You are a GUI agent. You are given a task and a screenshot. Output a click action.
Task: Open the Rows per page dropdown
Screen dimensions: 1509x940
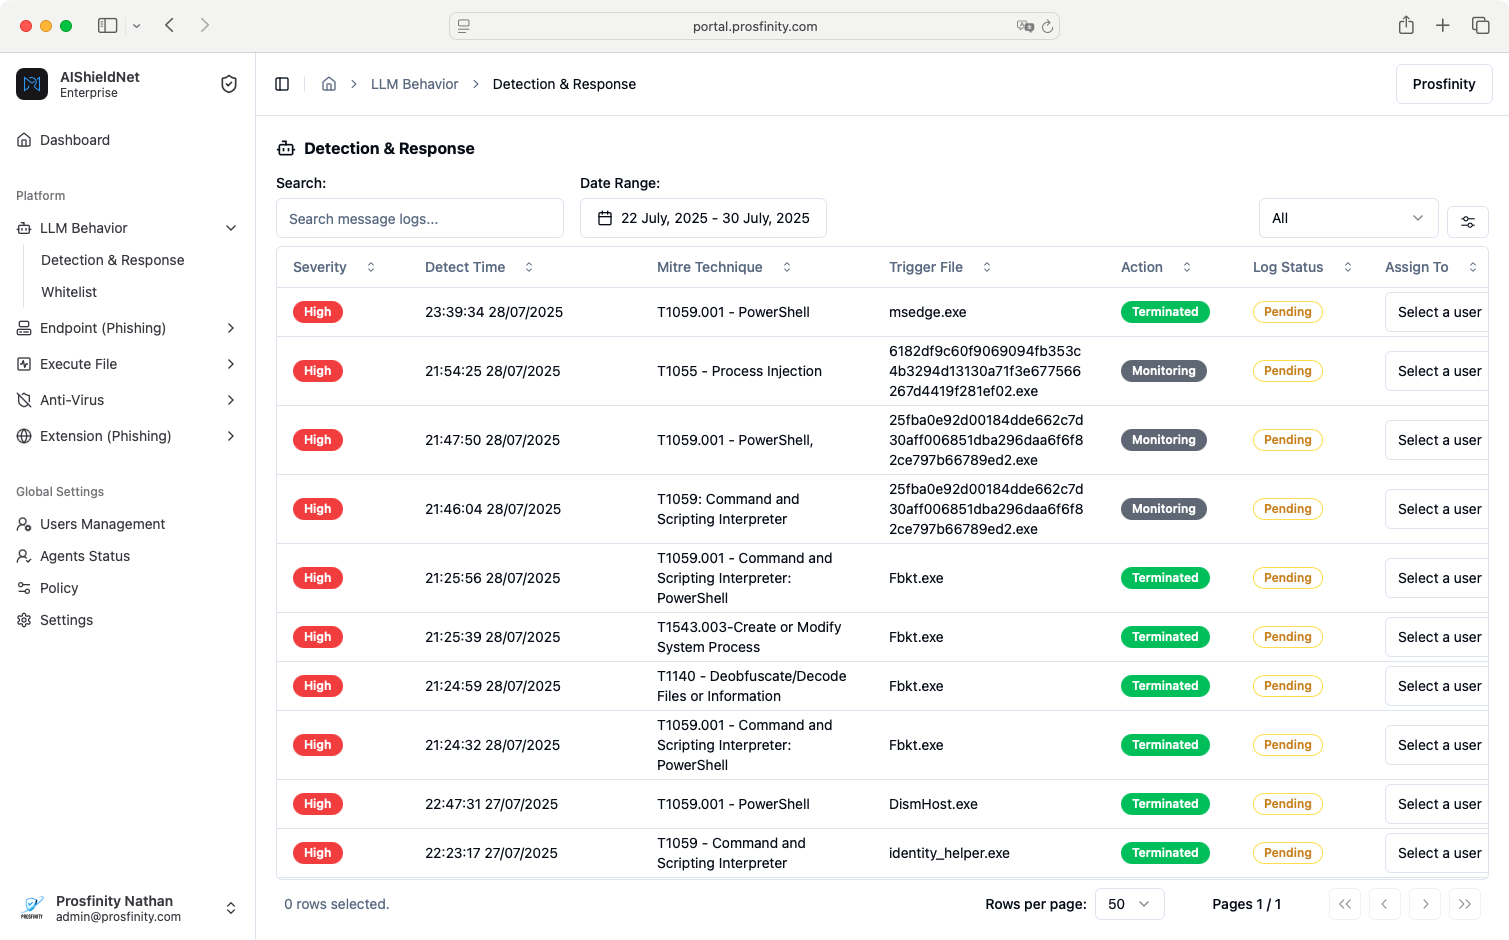[1129, 904]
